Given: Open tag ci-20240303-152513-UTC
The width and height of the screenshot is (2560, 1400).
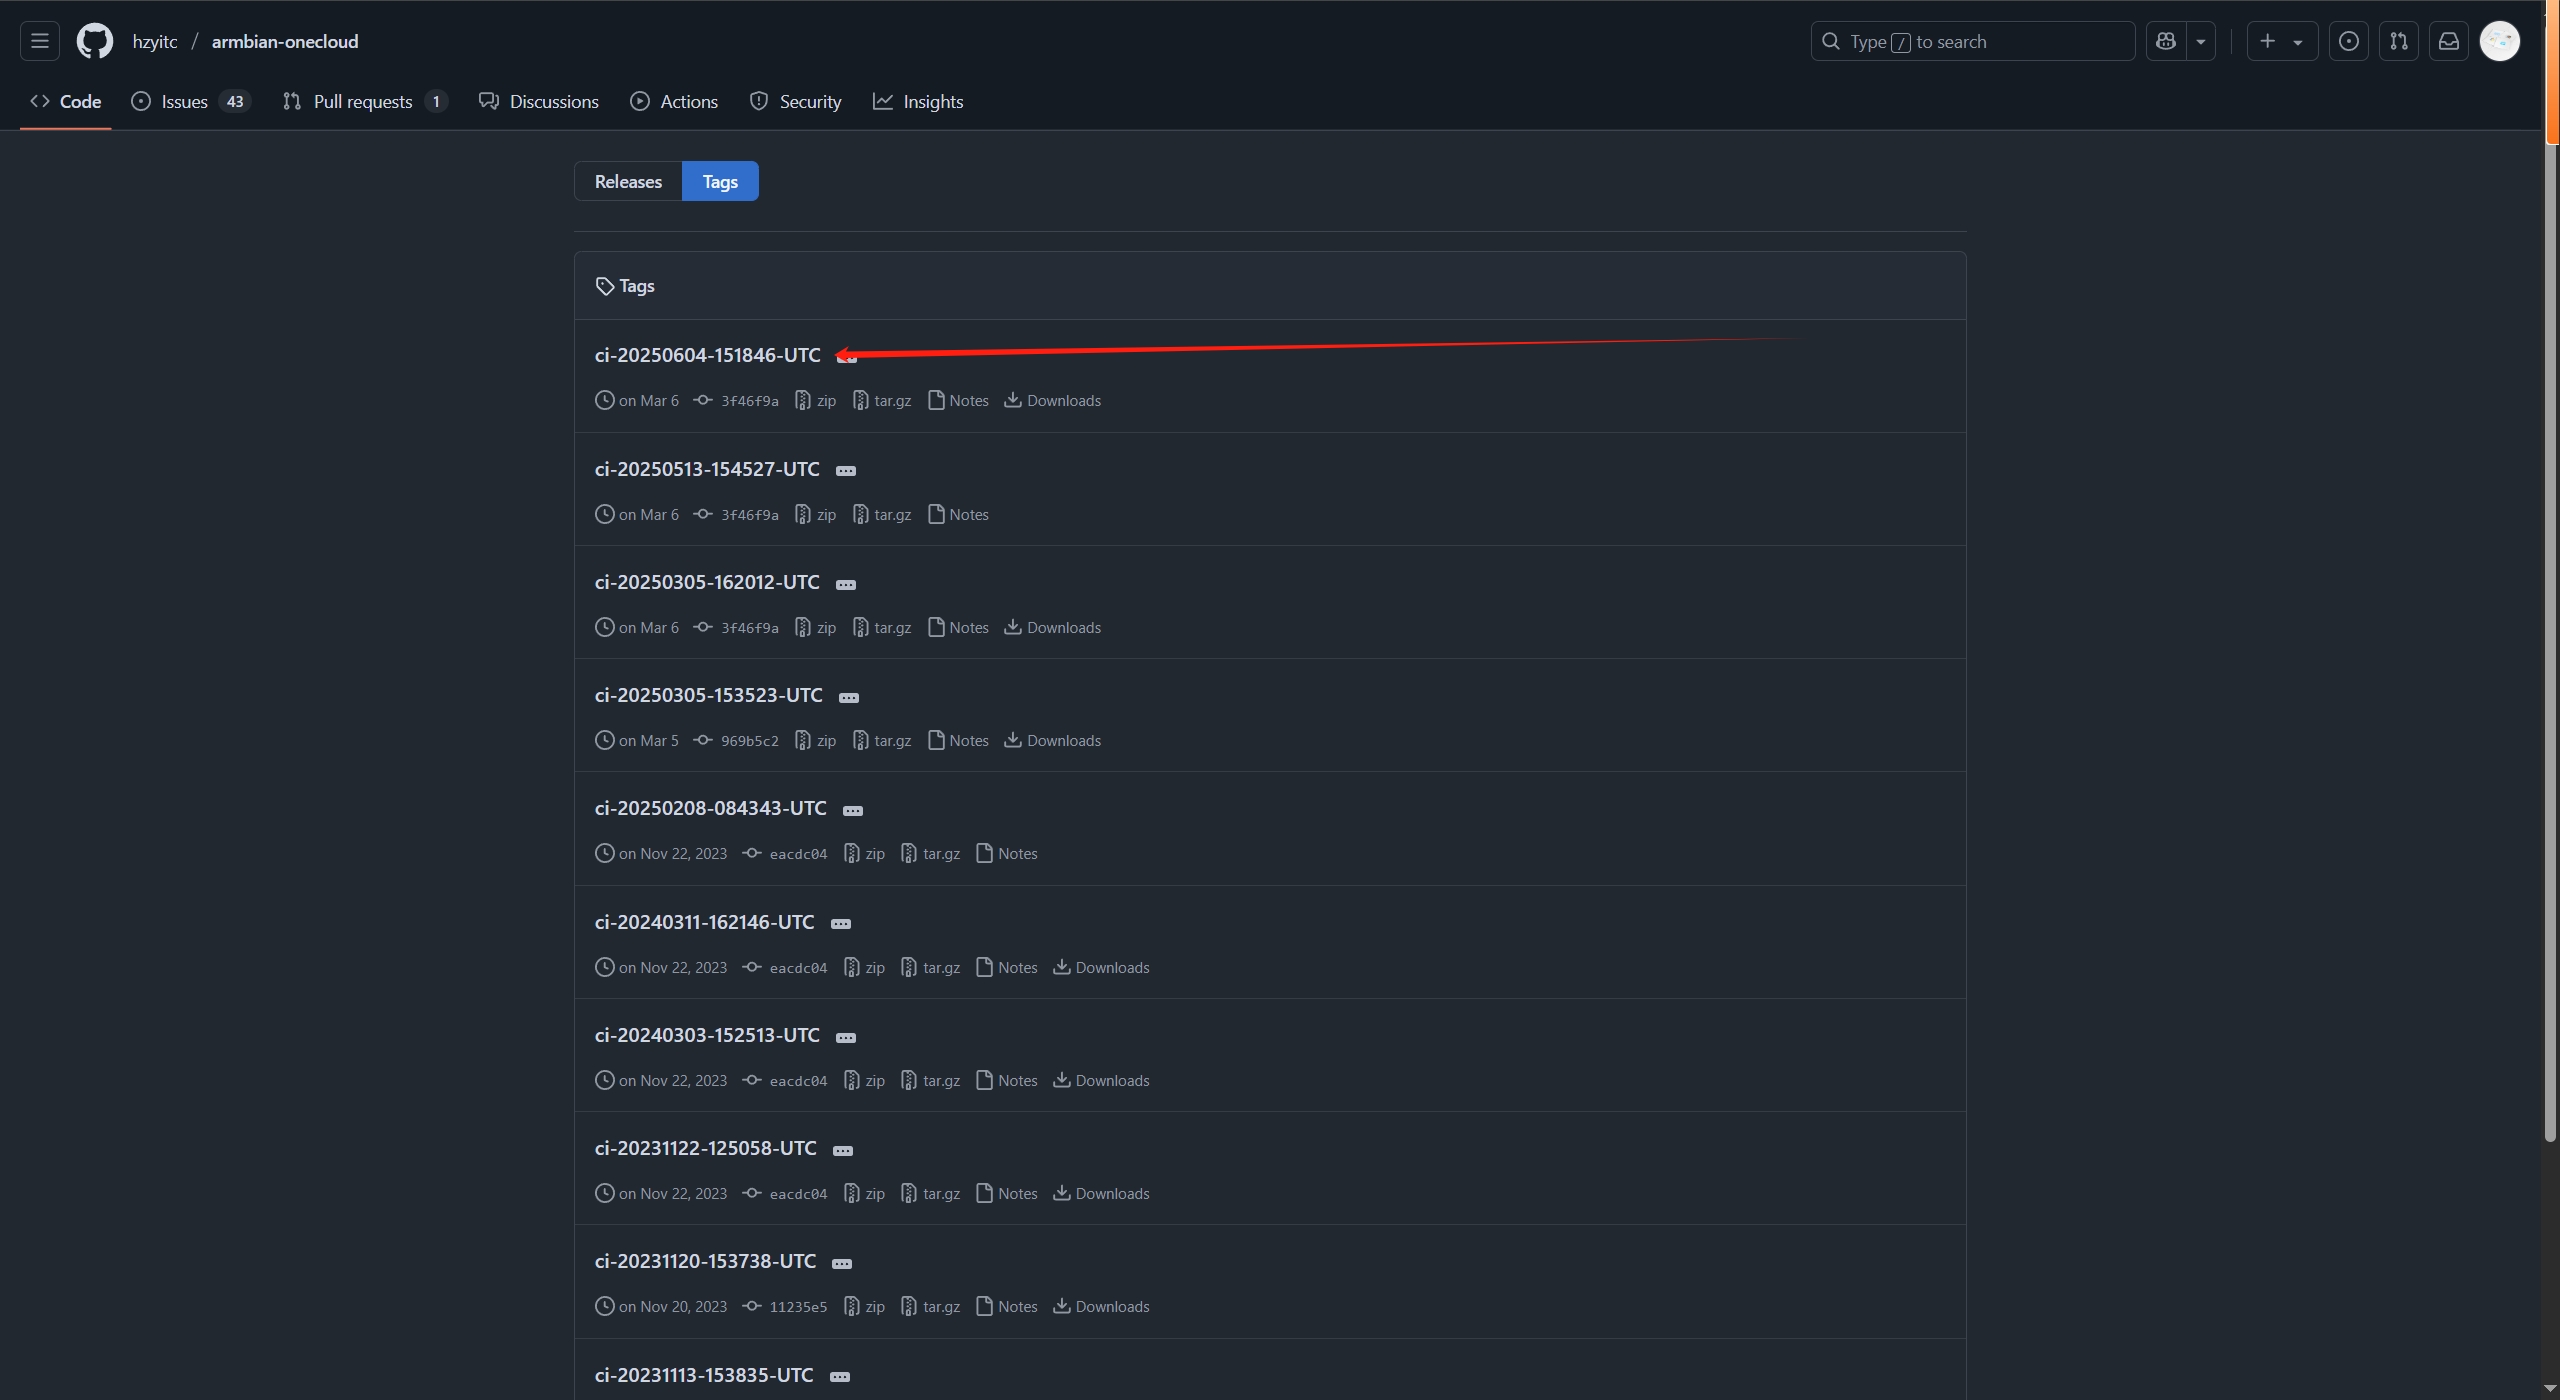Looking at the screenshot, I should 707,1035.
